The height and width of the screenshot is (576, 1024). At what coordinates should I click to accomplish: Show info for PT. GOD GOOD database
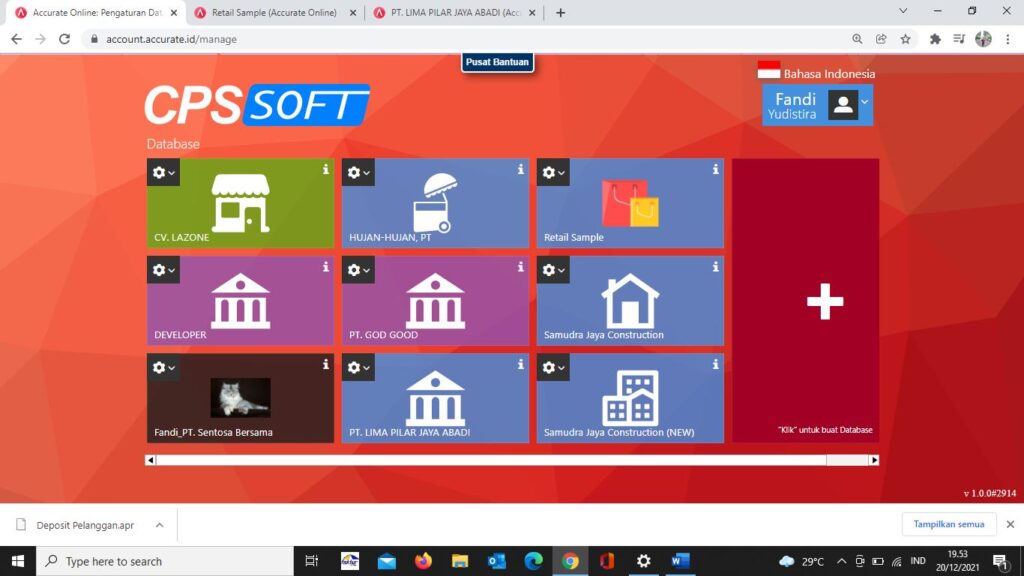pos(520,266)
